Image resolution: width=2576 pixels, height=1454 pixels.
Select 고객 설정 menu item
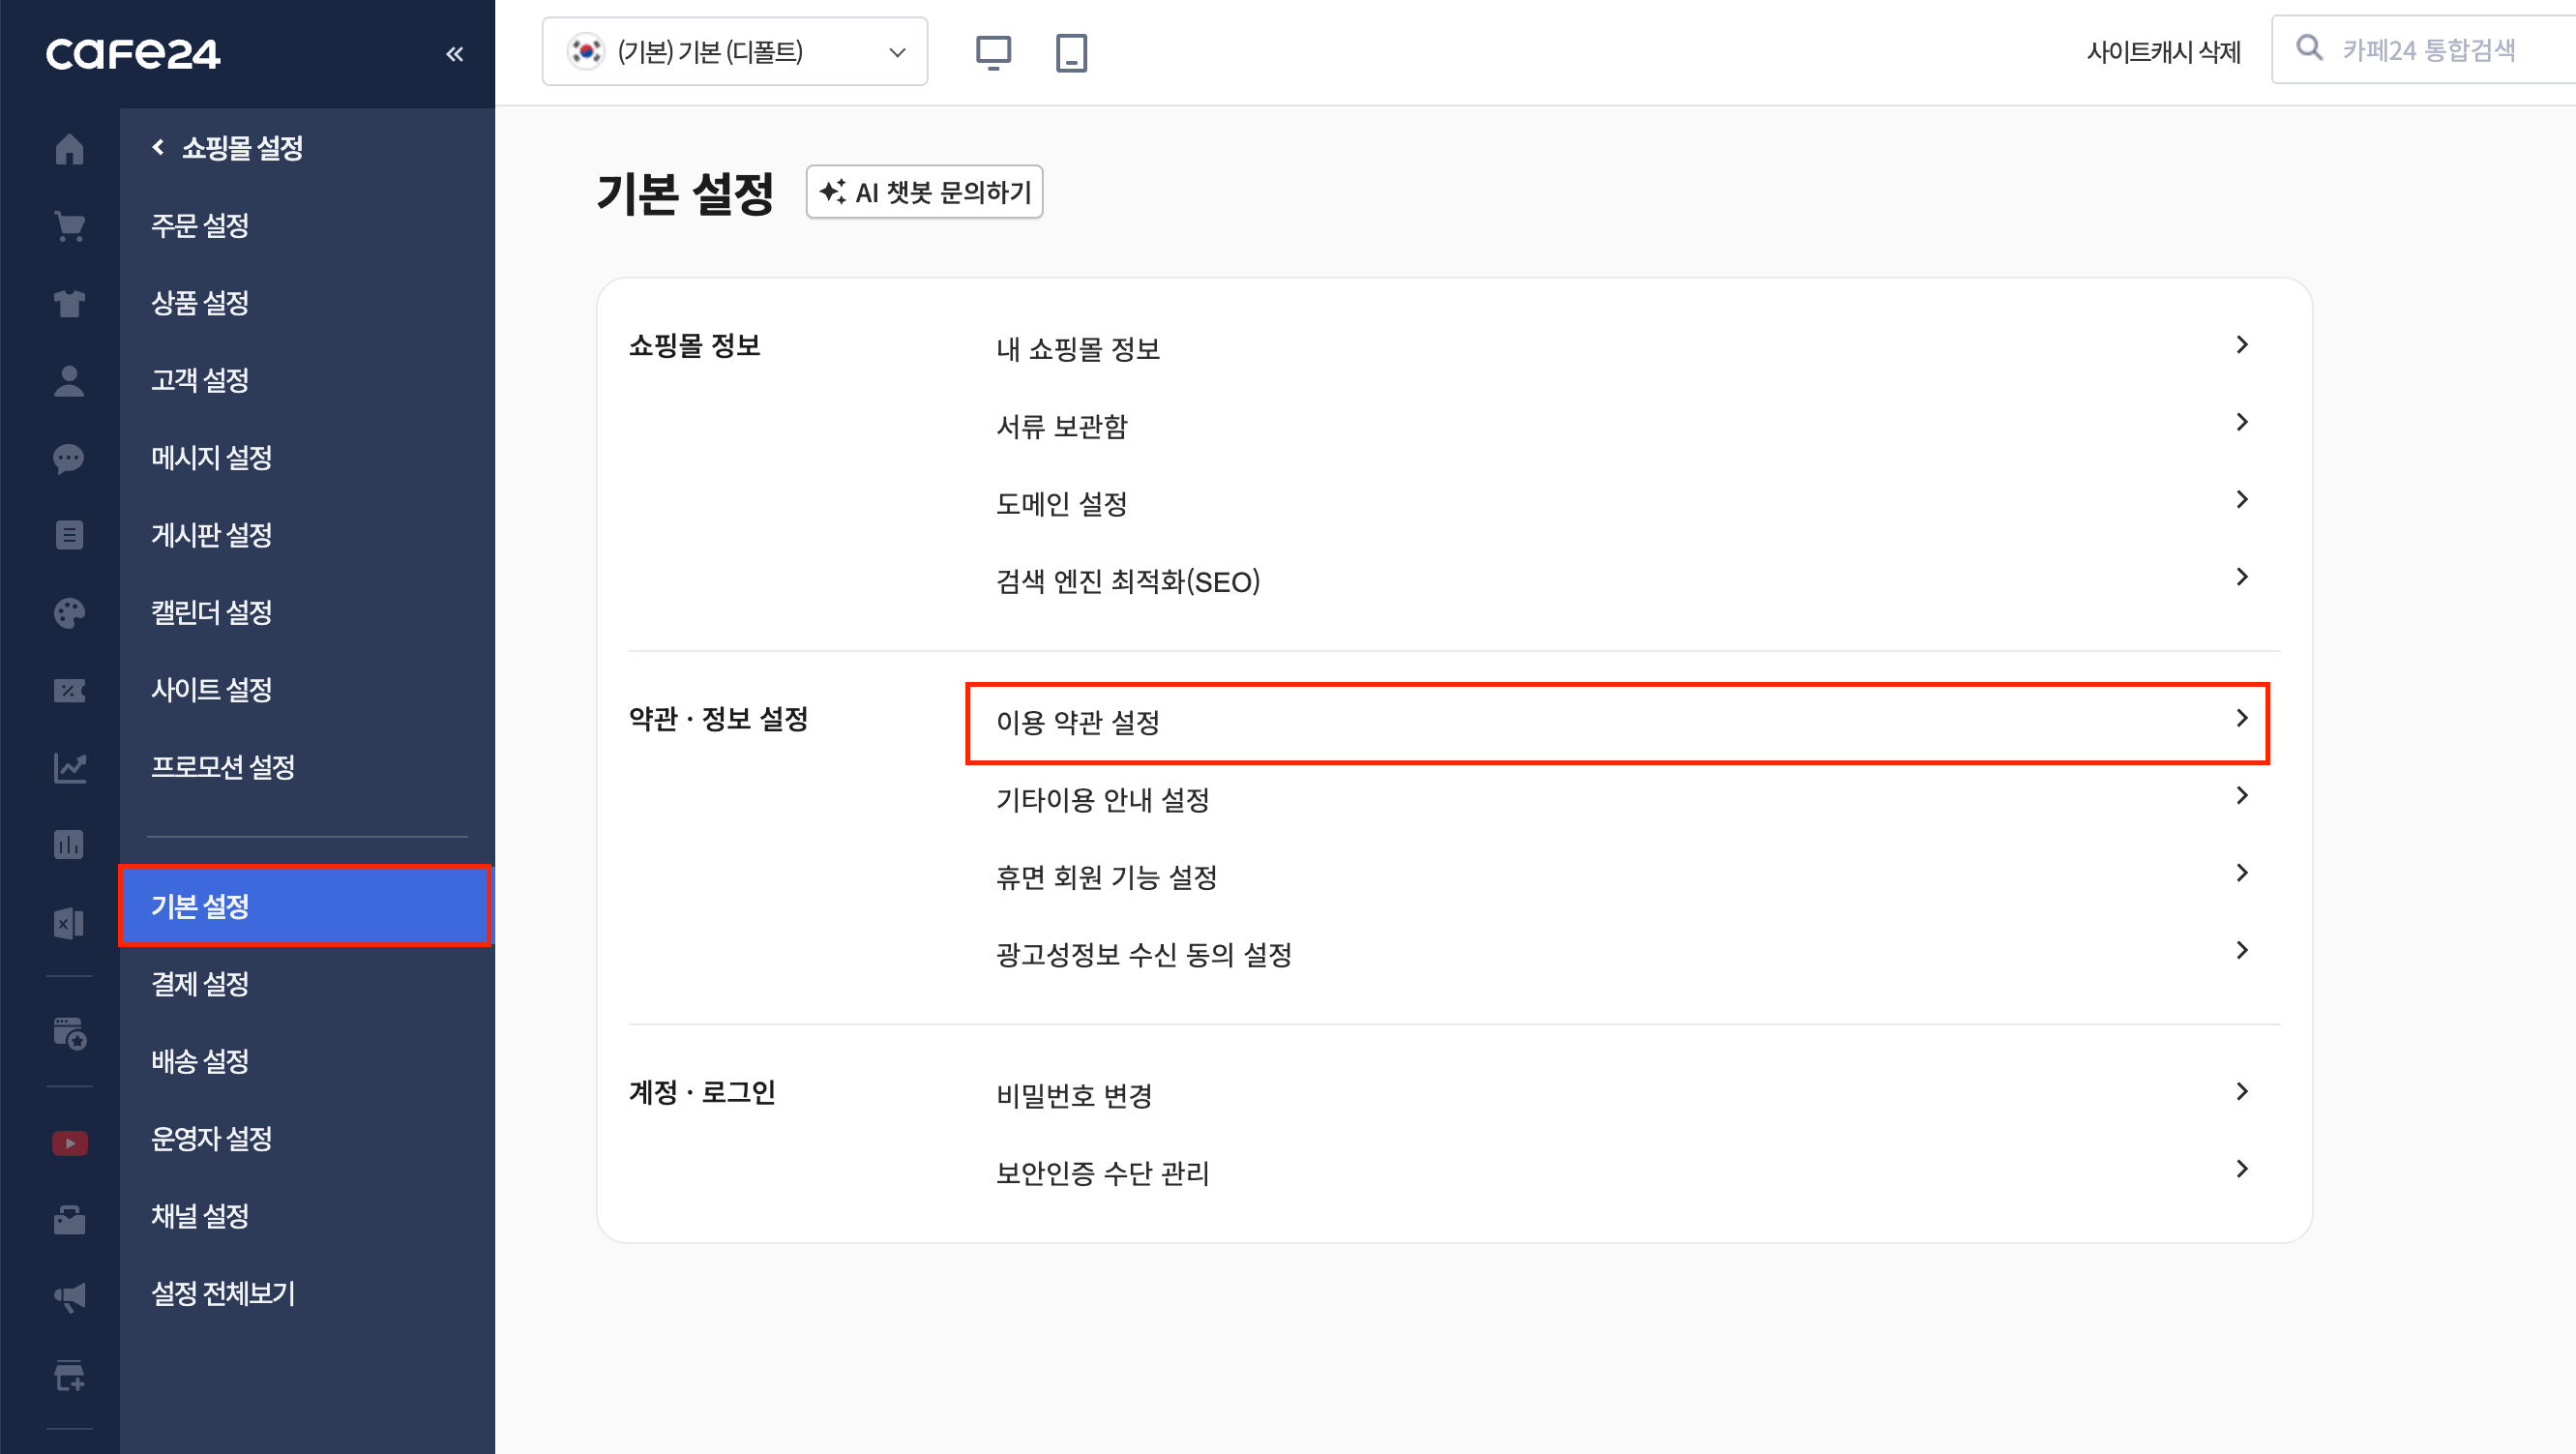(307, 381)
